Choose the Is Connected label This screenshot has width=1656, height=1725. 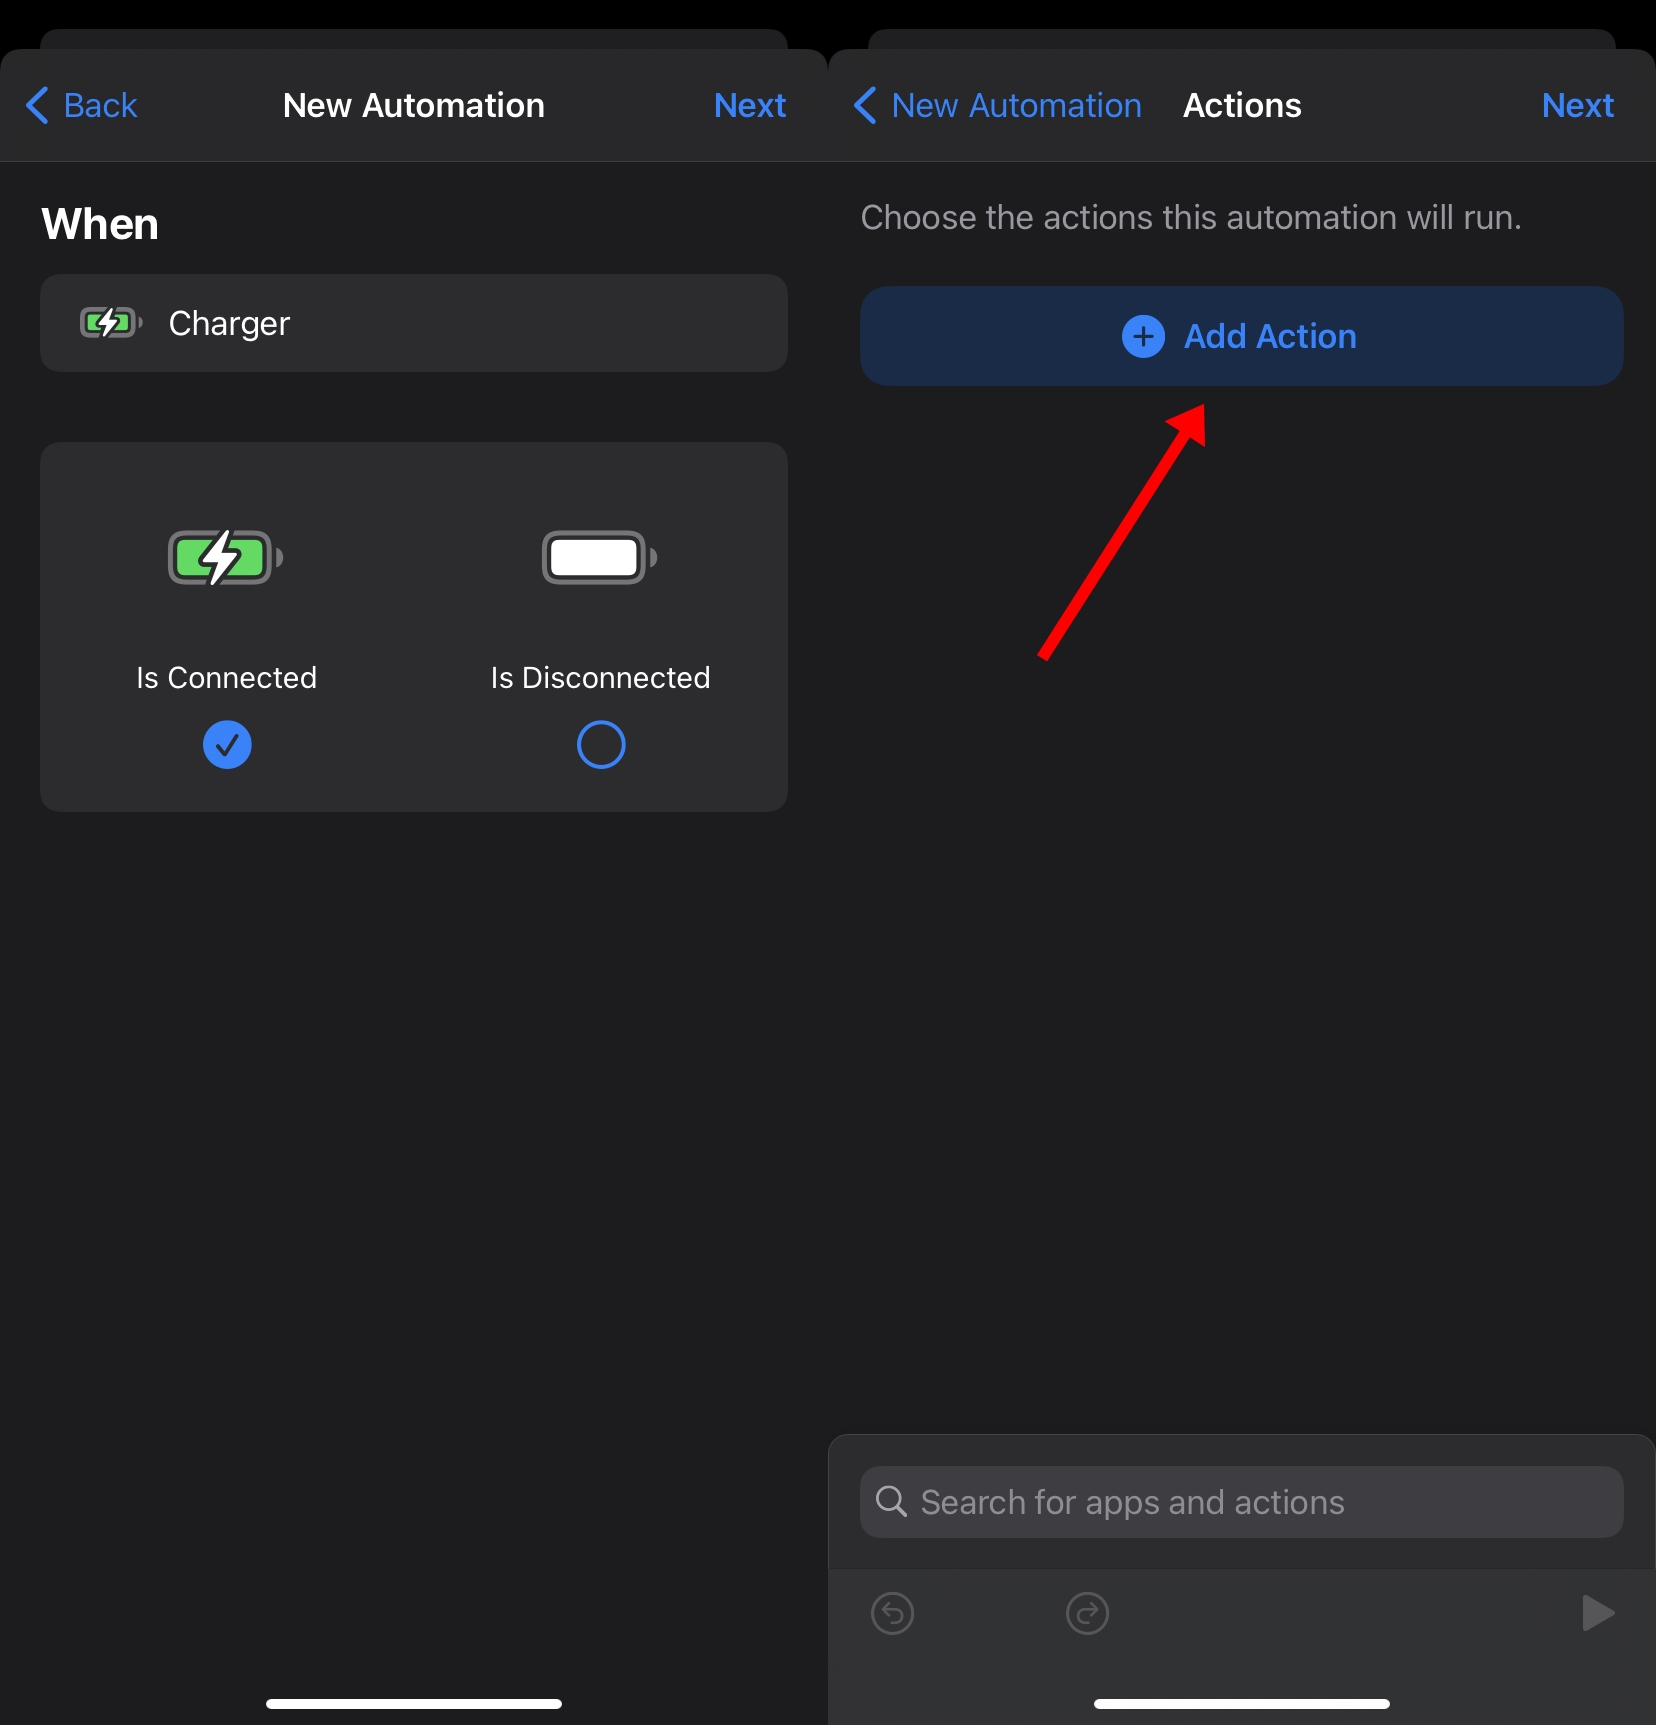pyautogui.click(x=227, y=678)
